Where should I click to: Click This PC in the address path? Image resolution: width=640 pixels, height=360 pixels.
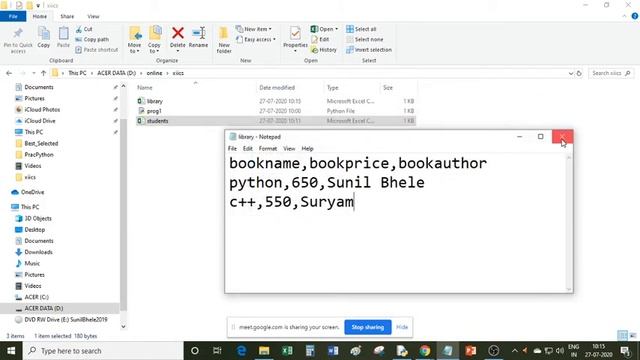coord(77,73)
